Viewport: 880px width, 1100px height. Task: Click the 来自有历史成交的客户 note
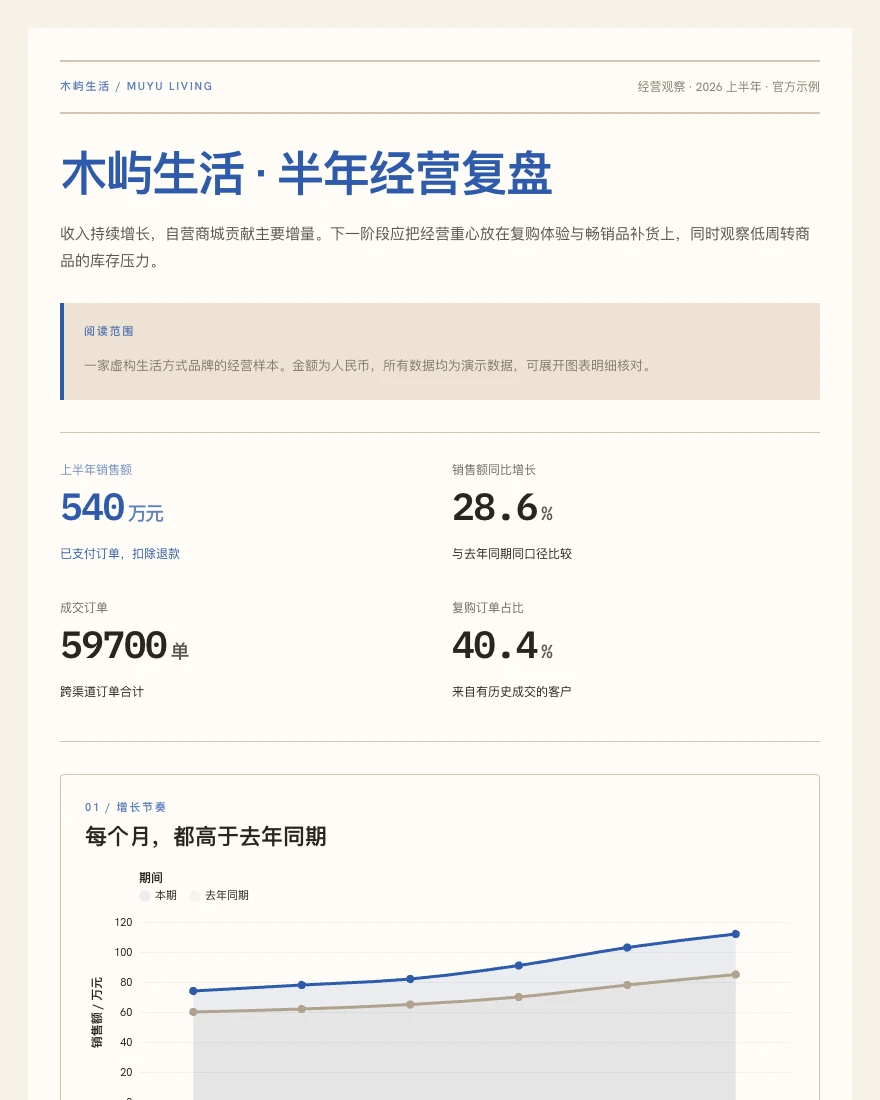512,692
